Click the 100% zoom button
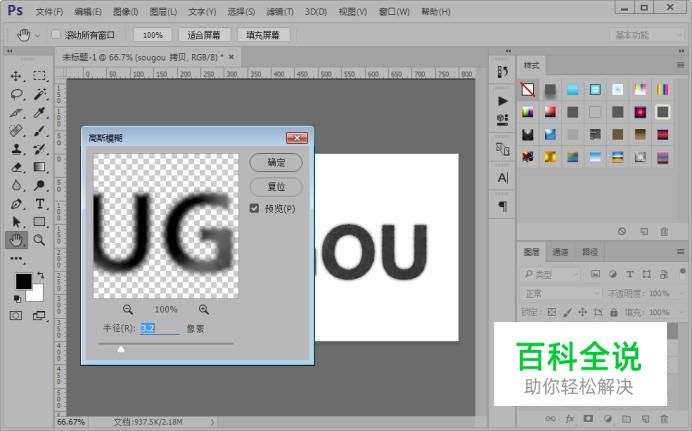Image resolution: width=692 pixels, height=431 pixels. pos(153,35)
